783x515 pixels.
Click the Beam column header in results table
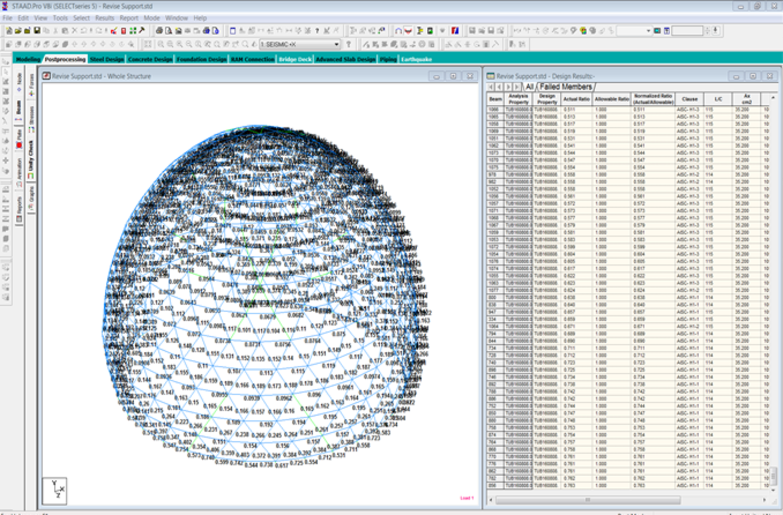pos(494,99)
